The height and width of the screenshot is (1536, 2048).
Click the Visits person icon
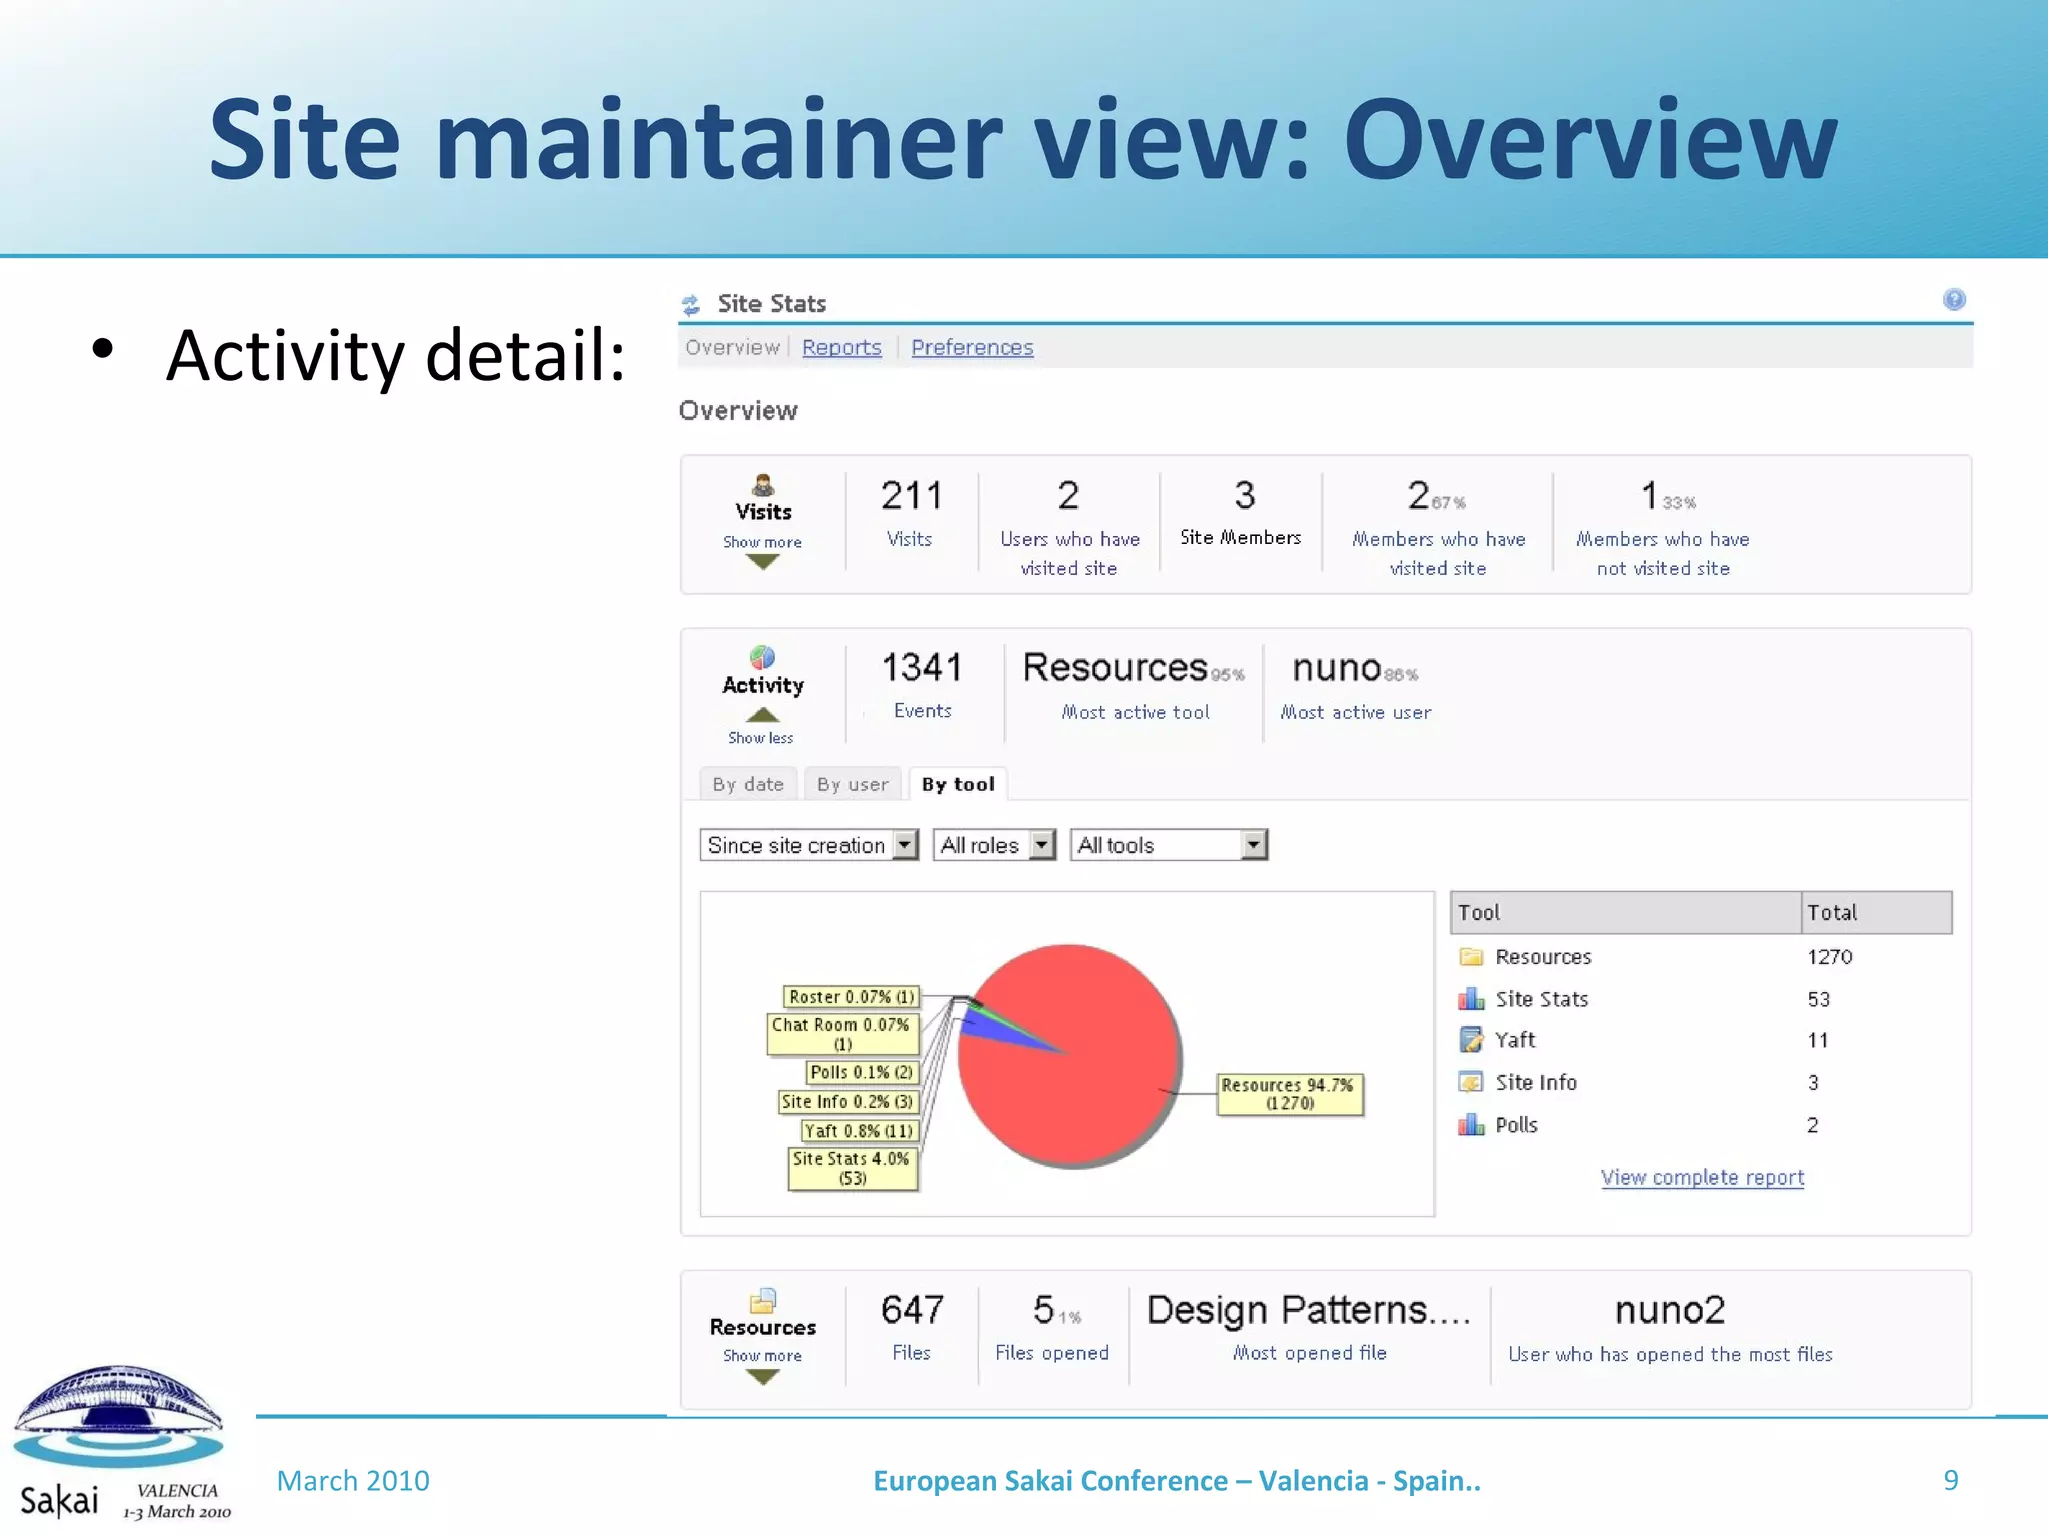763,485
